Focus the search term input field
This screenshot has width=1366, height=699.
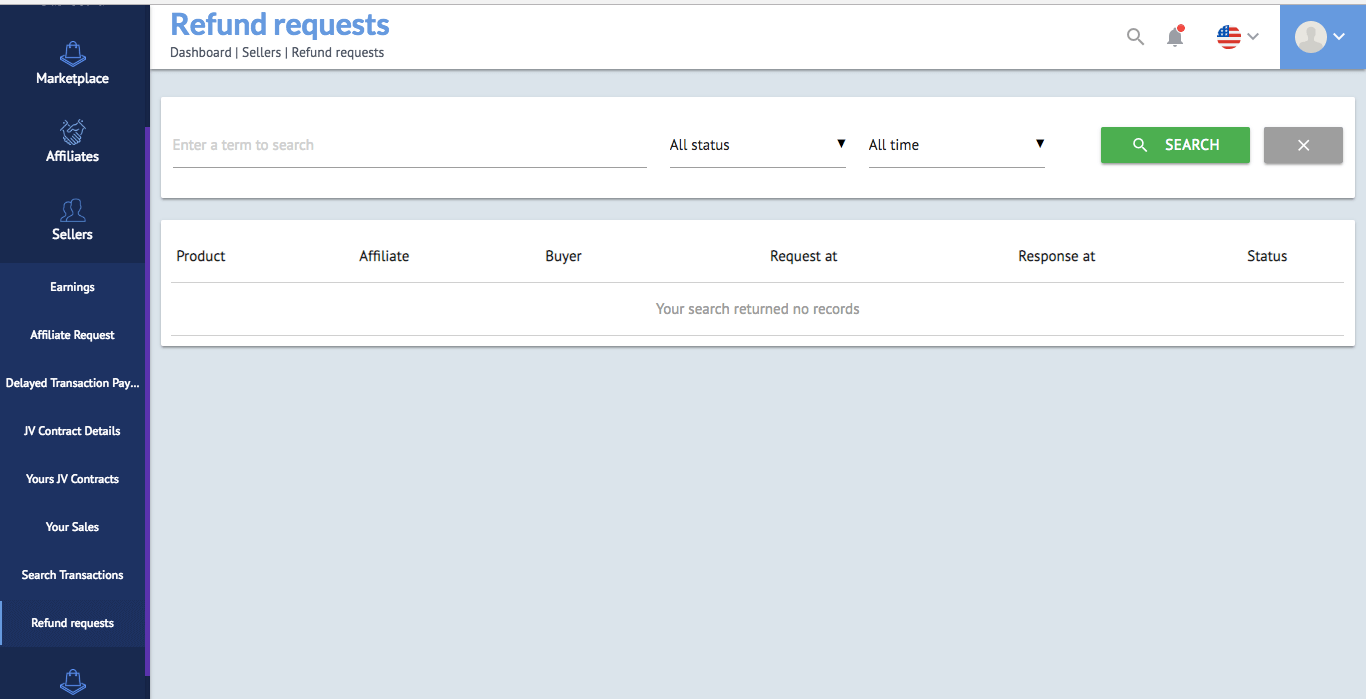(410, 146)
